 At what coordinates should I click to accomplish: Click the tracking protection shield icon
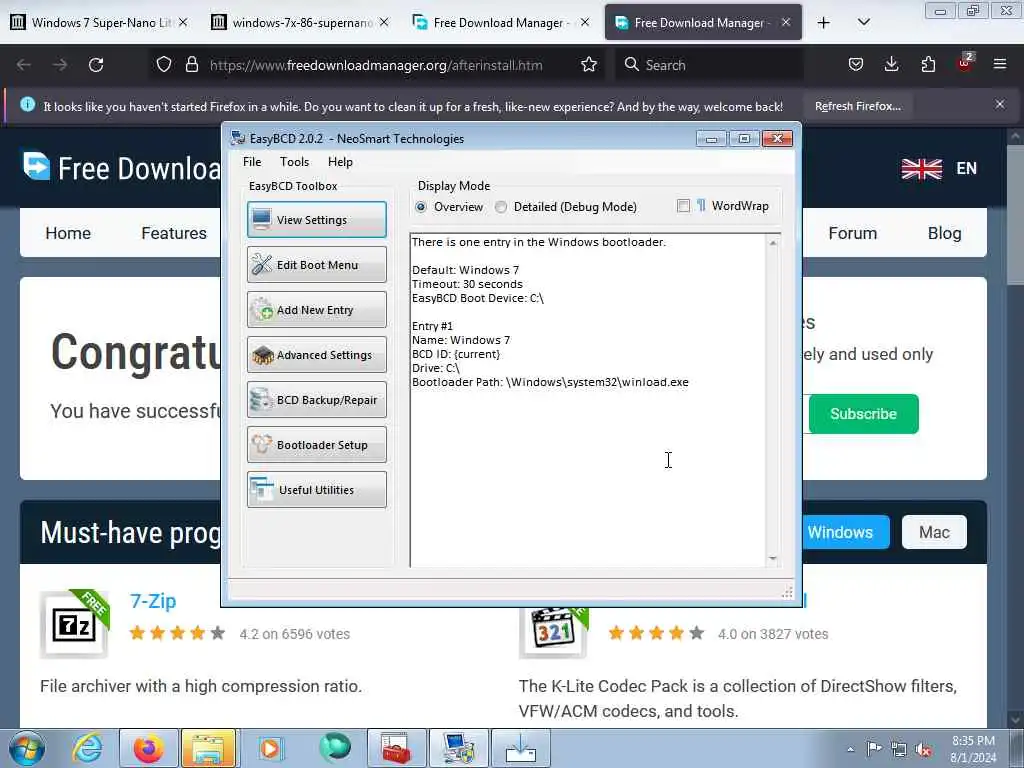[x=164, y=65]
